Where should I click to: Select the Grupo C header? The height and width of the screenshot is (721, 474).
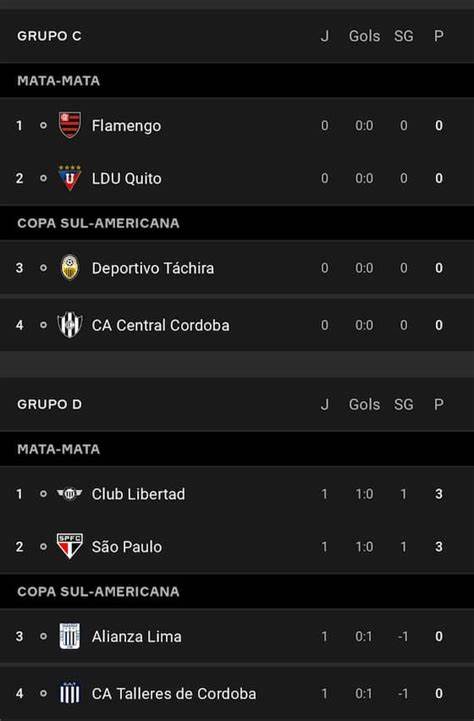coord(49,36)
